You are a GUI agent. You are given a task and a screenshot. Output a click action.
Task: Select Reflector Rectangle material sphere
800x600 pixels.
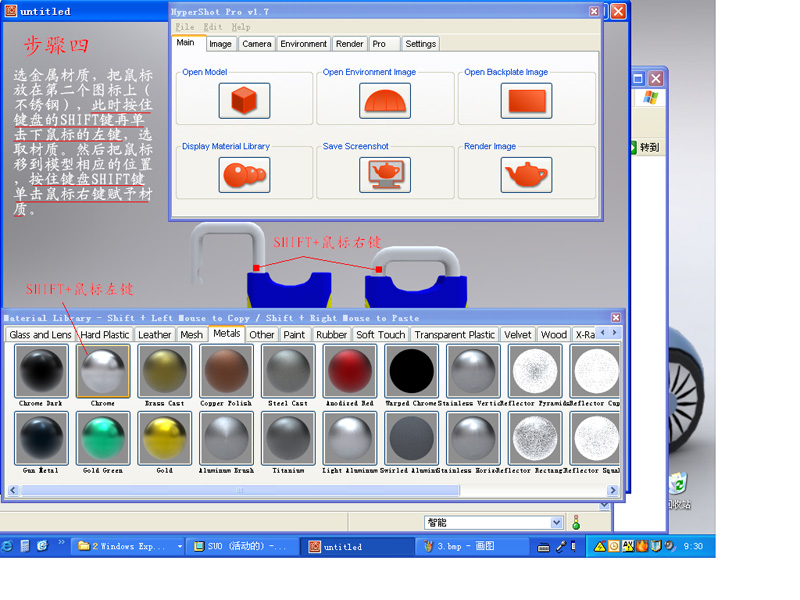tap(535, 439)
